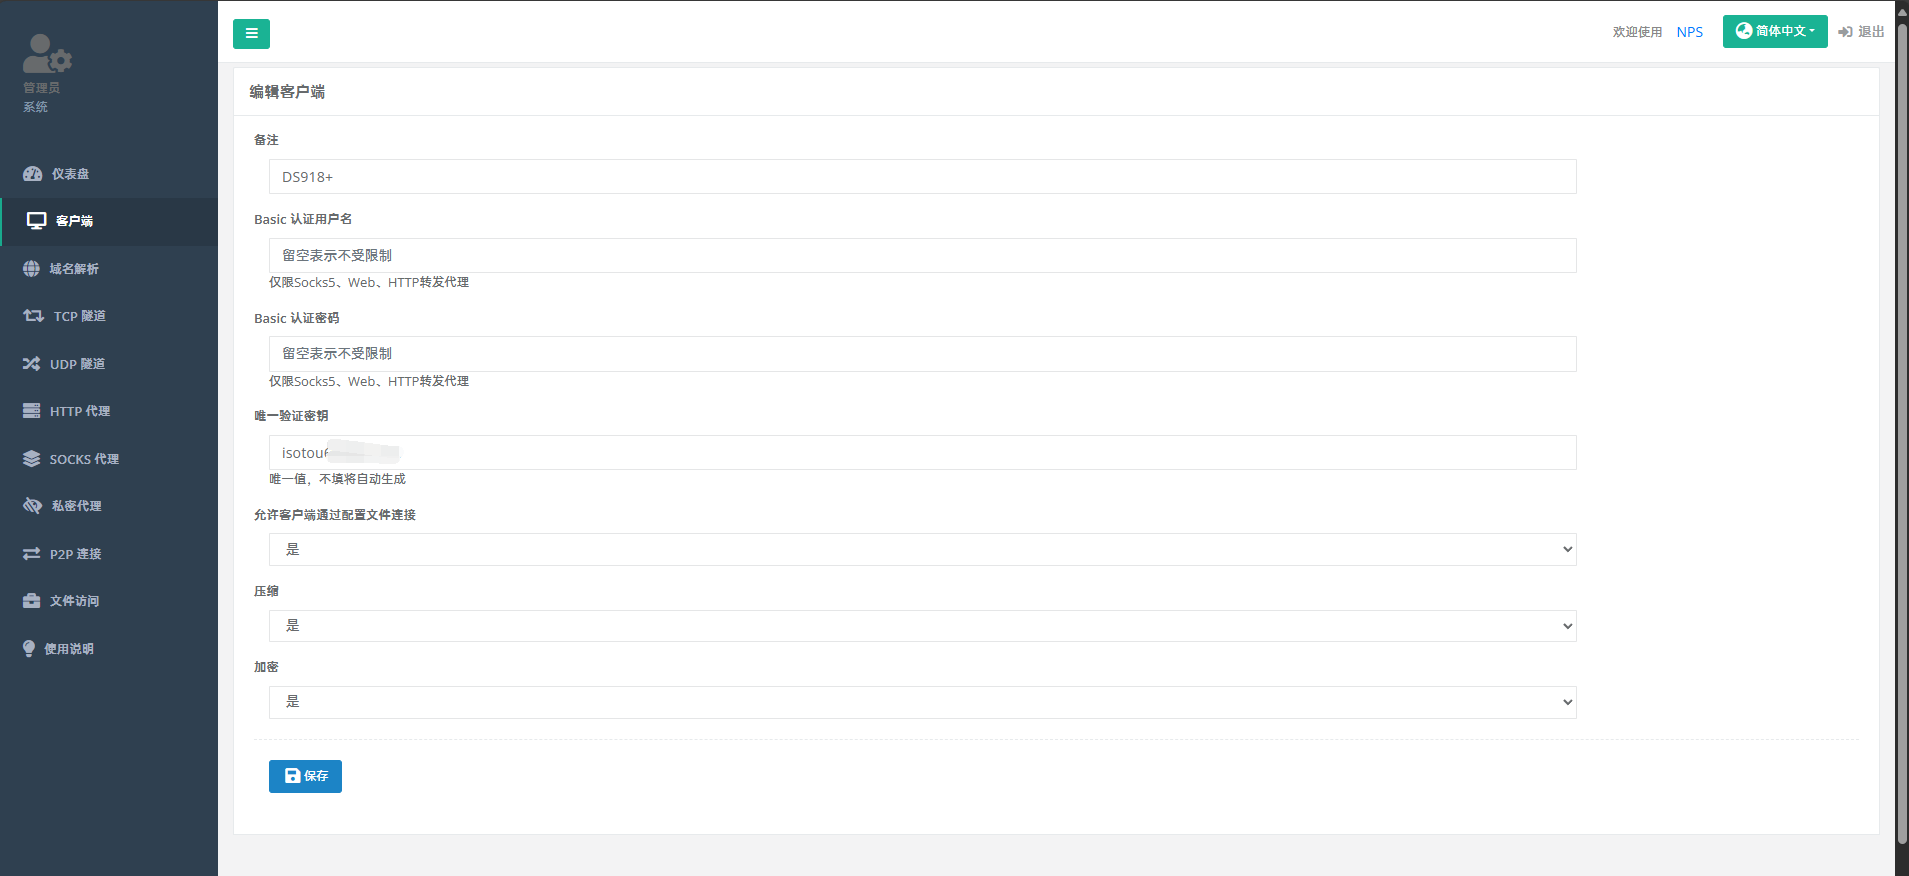The width and height of the screenshot is (1909, 876).
Task: Click the UDP tunnel shuffle icon
Action: (31, 364)
